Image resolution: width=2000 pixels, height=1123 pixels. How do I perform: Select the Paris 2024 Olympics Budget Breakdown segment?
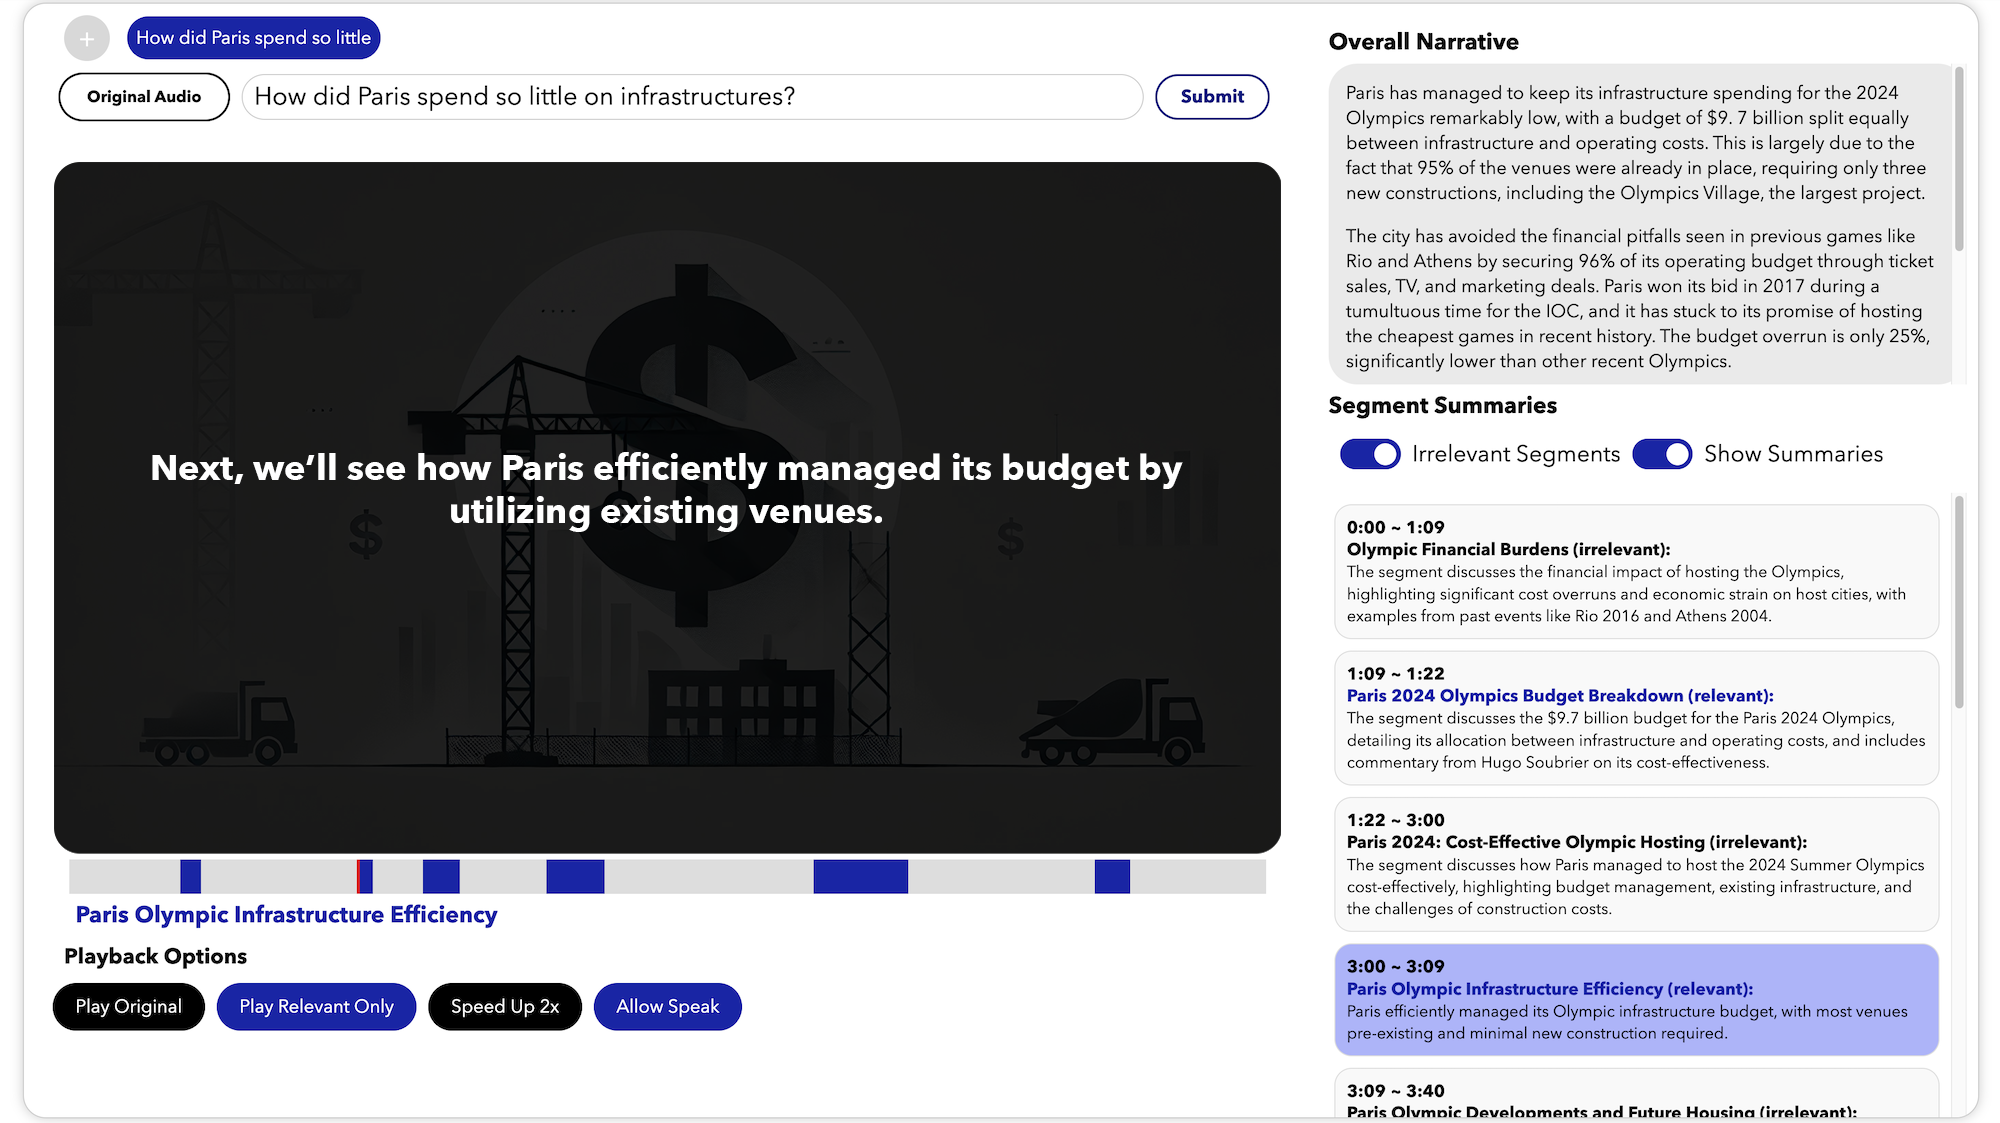[x=1636, y=717]
